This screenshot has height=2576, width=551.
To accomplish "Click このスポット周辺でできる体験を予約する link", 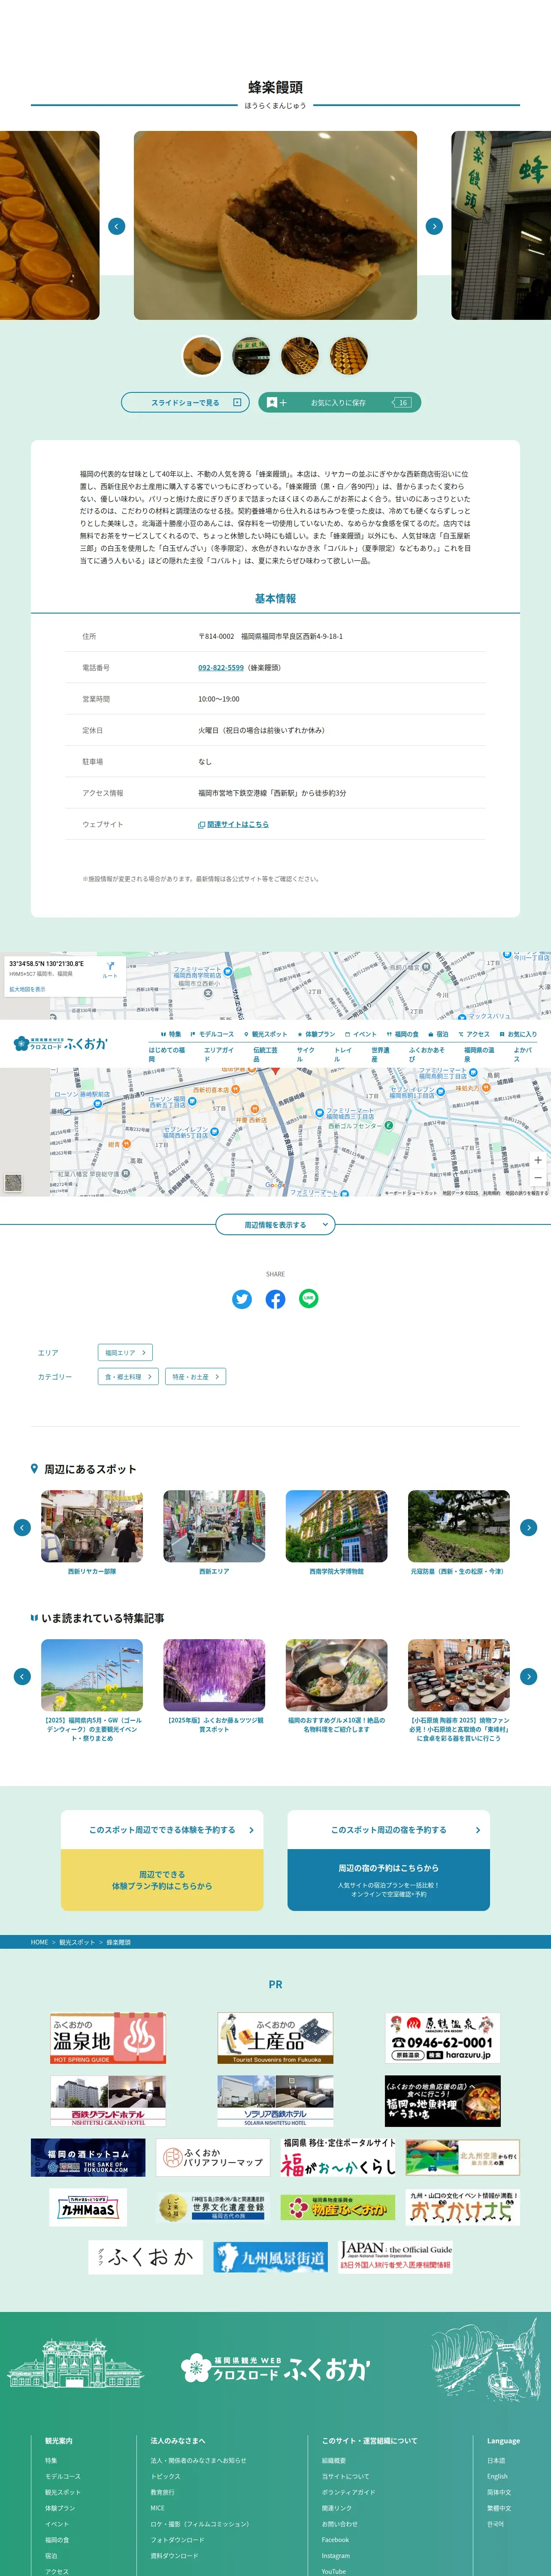I will tap(162, 1830).
